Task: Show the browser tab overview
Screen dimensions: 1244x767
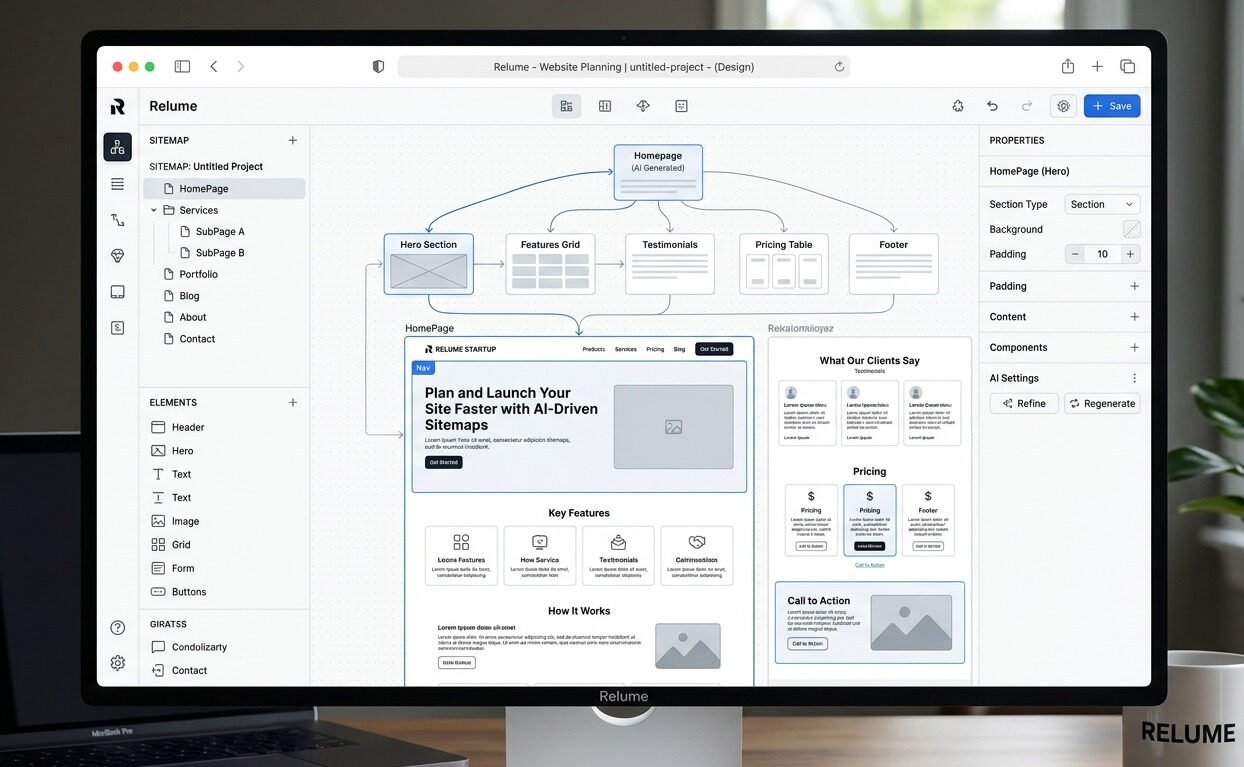Action: [1127, 66]
